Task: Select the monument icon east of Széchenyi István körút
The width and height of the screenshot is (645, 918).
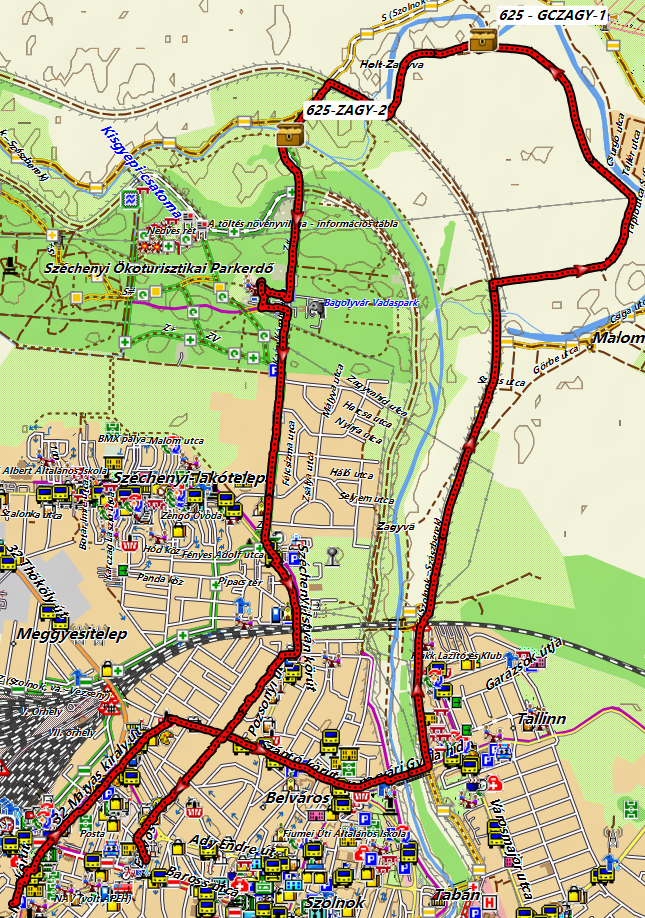Action: (x=334, y=553)
